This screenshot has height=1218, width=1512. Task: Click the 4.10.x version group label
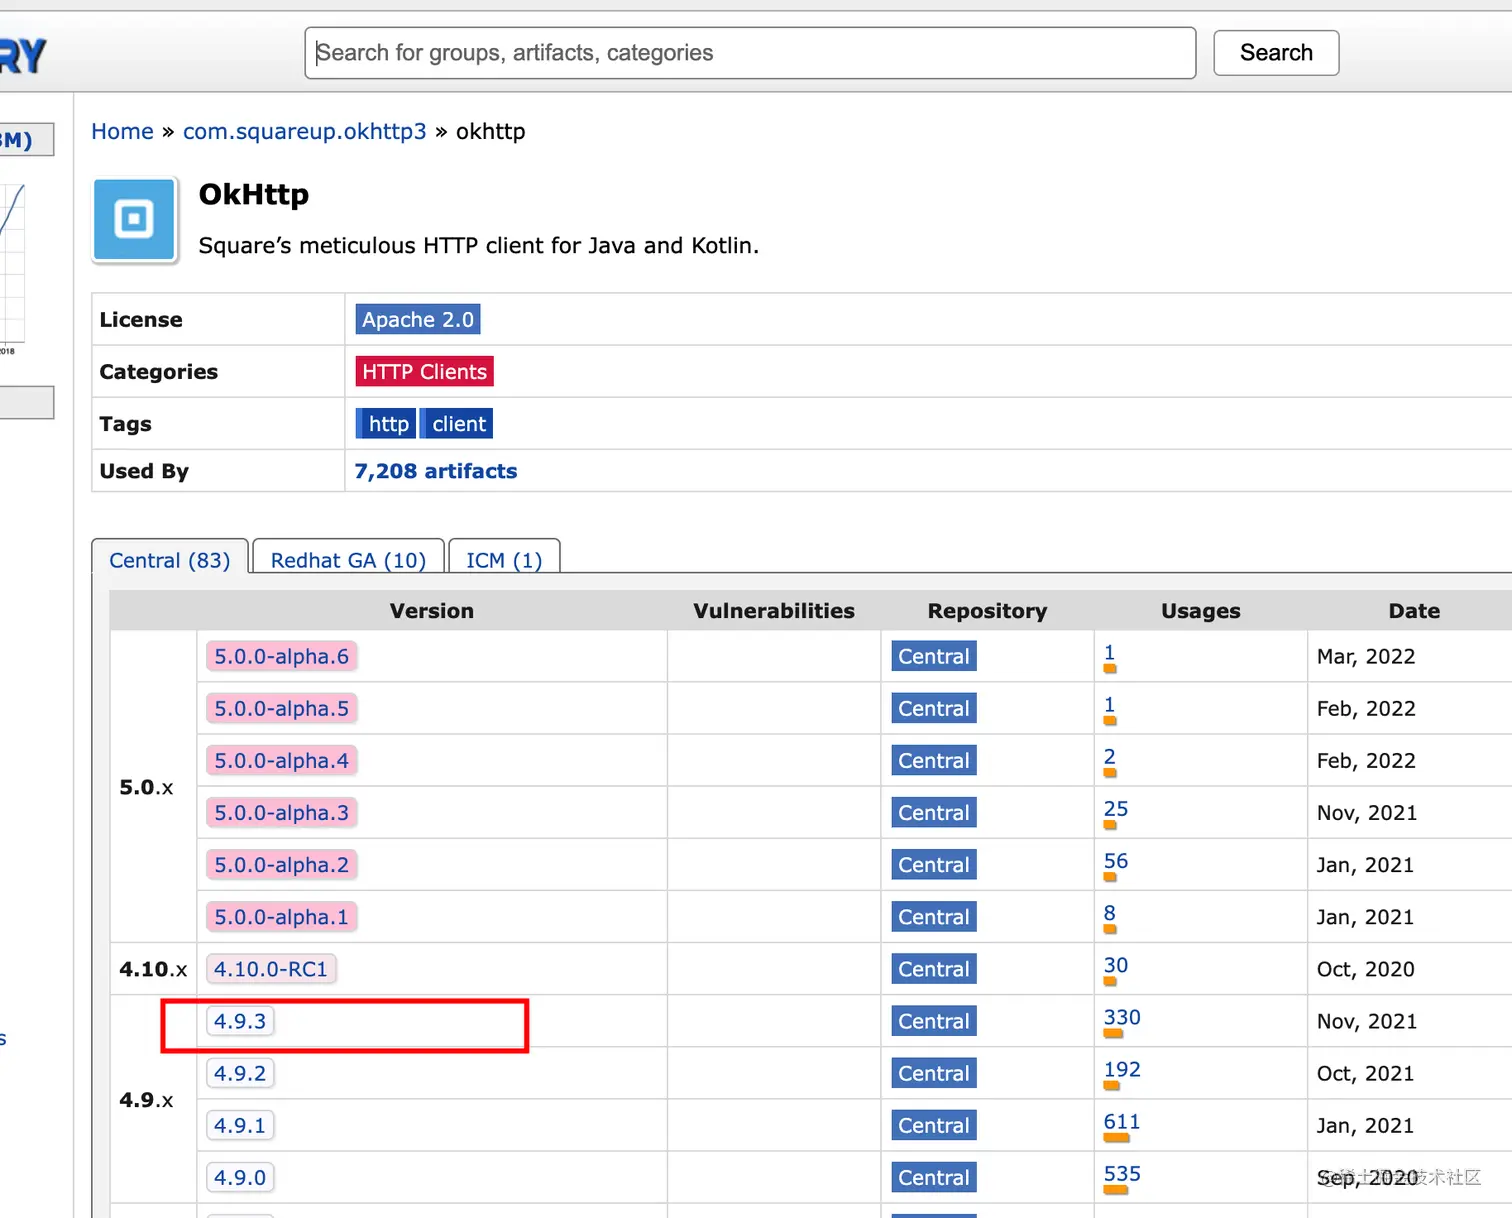(153, 969)
